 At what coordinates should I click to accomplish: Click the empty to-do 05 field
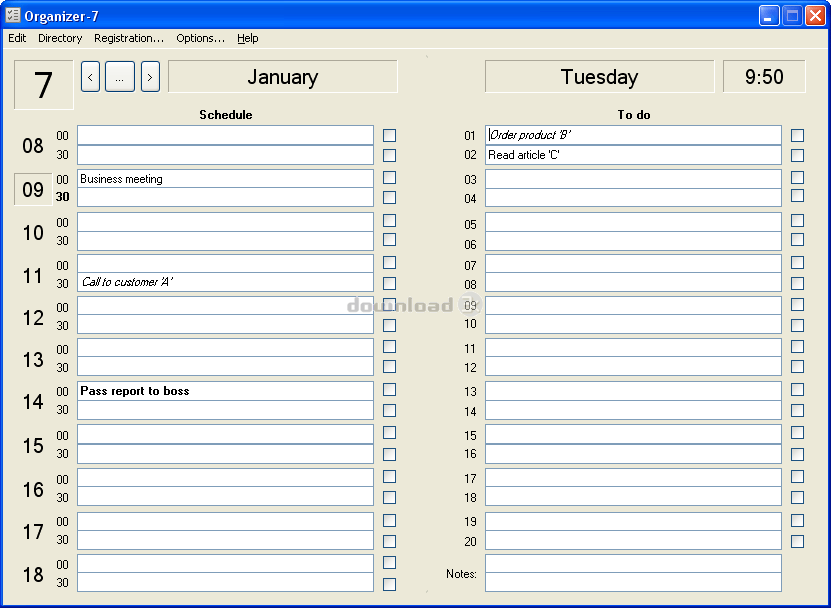click(633, 222)
